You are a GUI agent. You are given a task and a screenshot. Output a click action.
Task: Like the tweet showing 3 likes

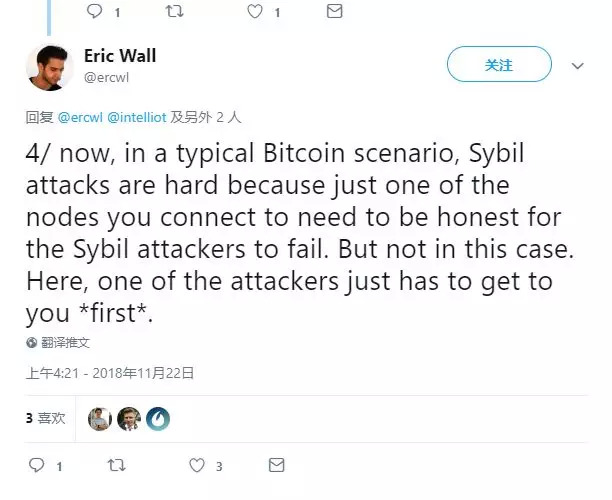coord(197,466)
